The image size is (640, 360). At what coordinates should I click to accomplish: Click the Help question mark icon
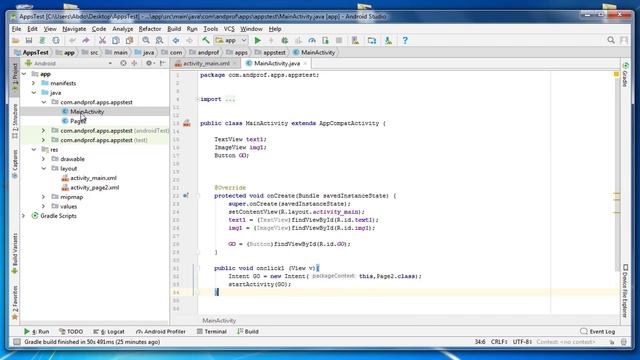(405, 40)
